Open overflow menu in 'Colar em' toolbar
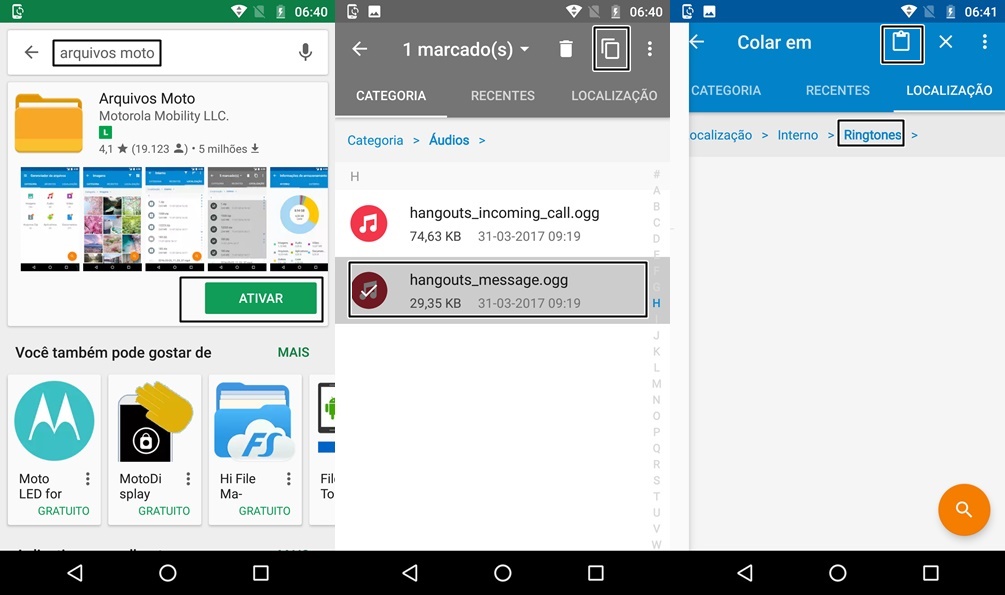The height and width of the screenshot is (595, 1005). point(984,42)
